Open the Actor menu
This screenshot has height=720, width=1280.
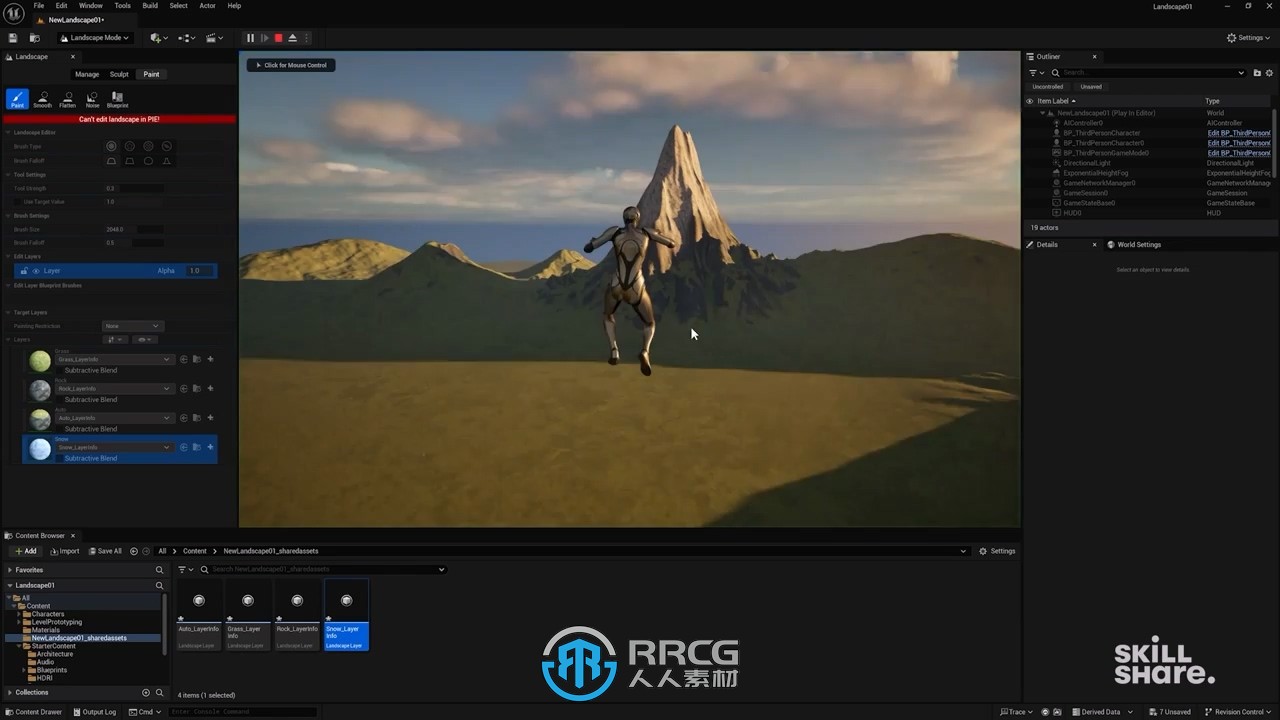click(207, 6)
